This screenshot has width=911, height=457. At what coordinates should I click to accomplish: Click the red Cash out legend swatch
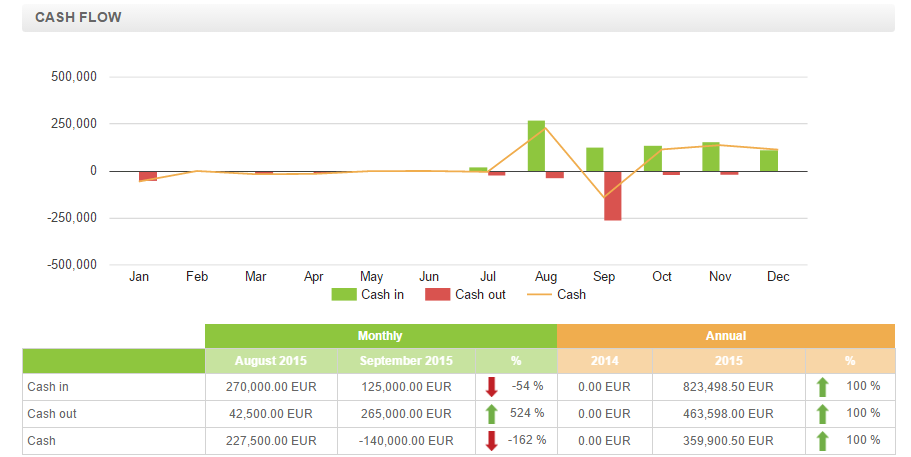coord(437,294)
